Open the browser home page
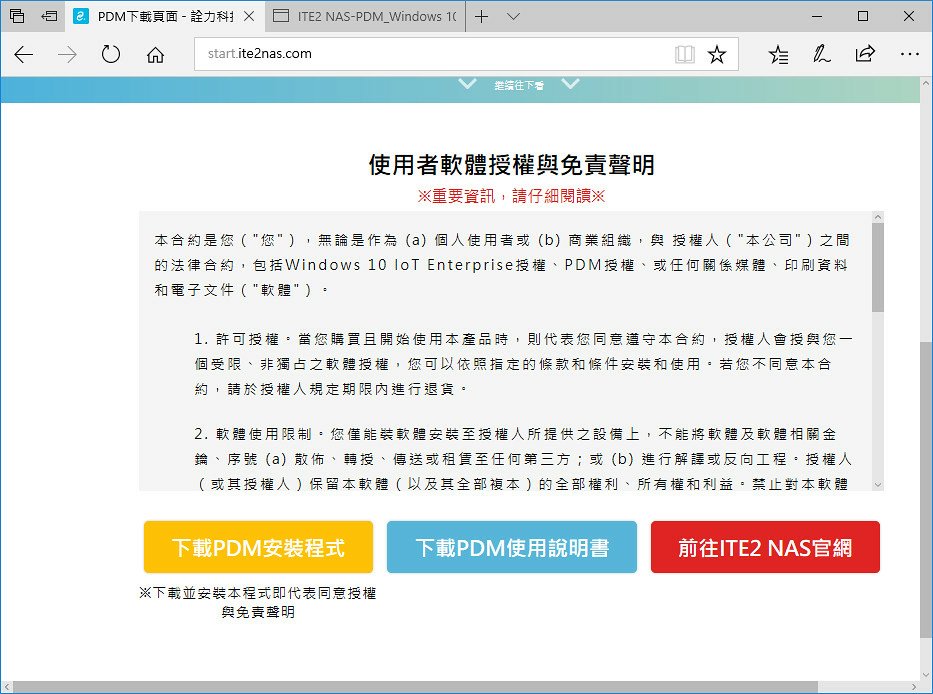This screenshot has height=694, width=933. pos(155,55)
